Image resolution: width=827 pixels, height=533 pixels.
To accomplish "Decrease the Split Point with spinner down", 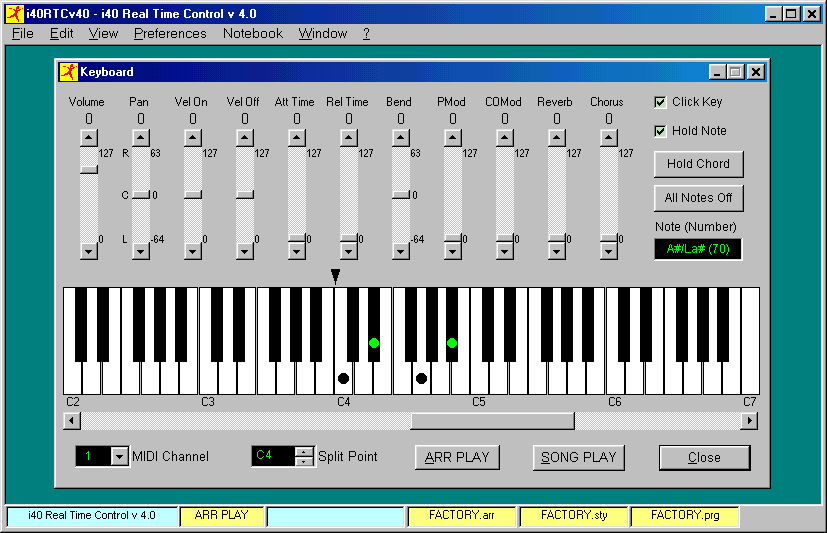I will pyautogui.click(x=305, y=461).
